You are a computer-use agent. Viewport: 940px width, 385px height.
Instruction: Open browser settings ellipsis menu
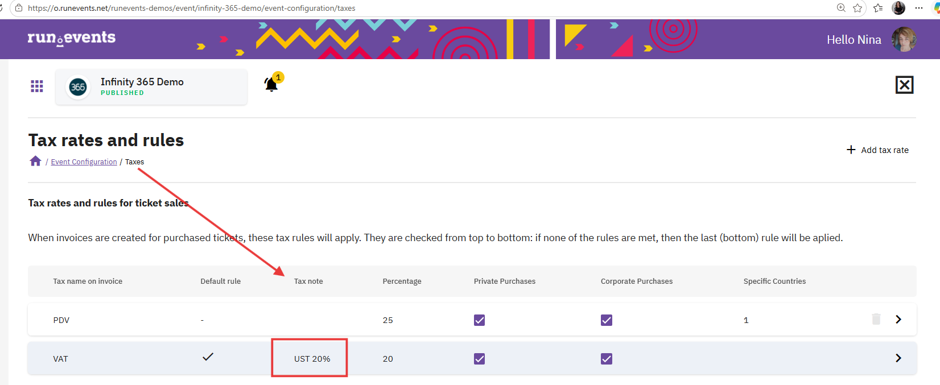pyautogui.click(x=919, y=8)
